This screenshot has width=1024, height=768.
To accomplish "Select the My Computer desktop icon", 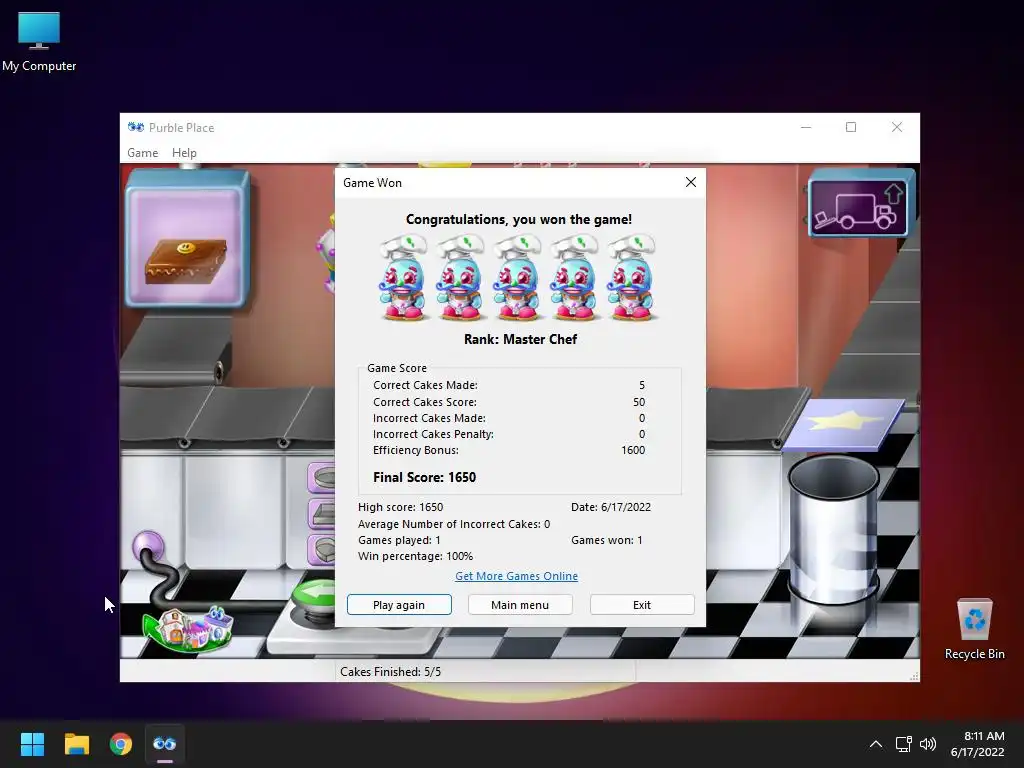I will pos(39,42).
